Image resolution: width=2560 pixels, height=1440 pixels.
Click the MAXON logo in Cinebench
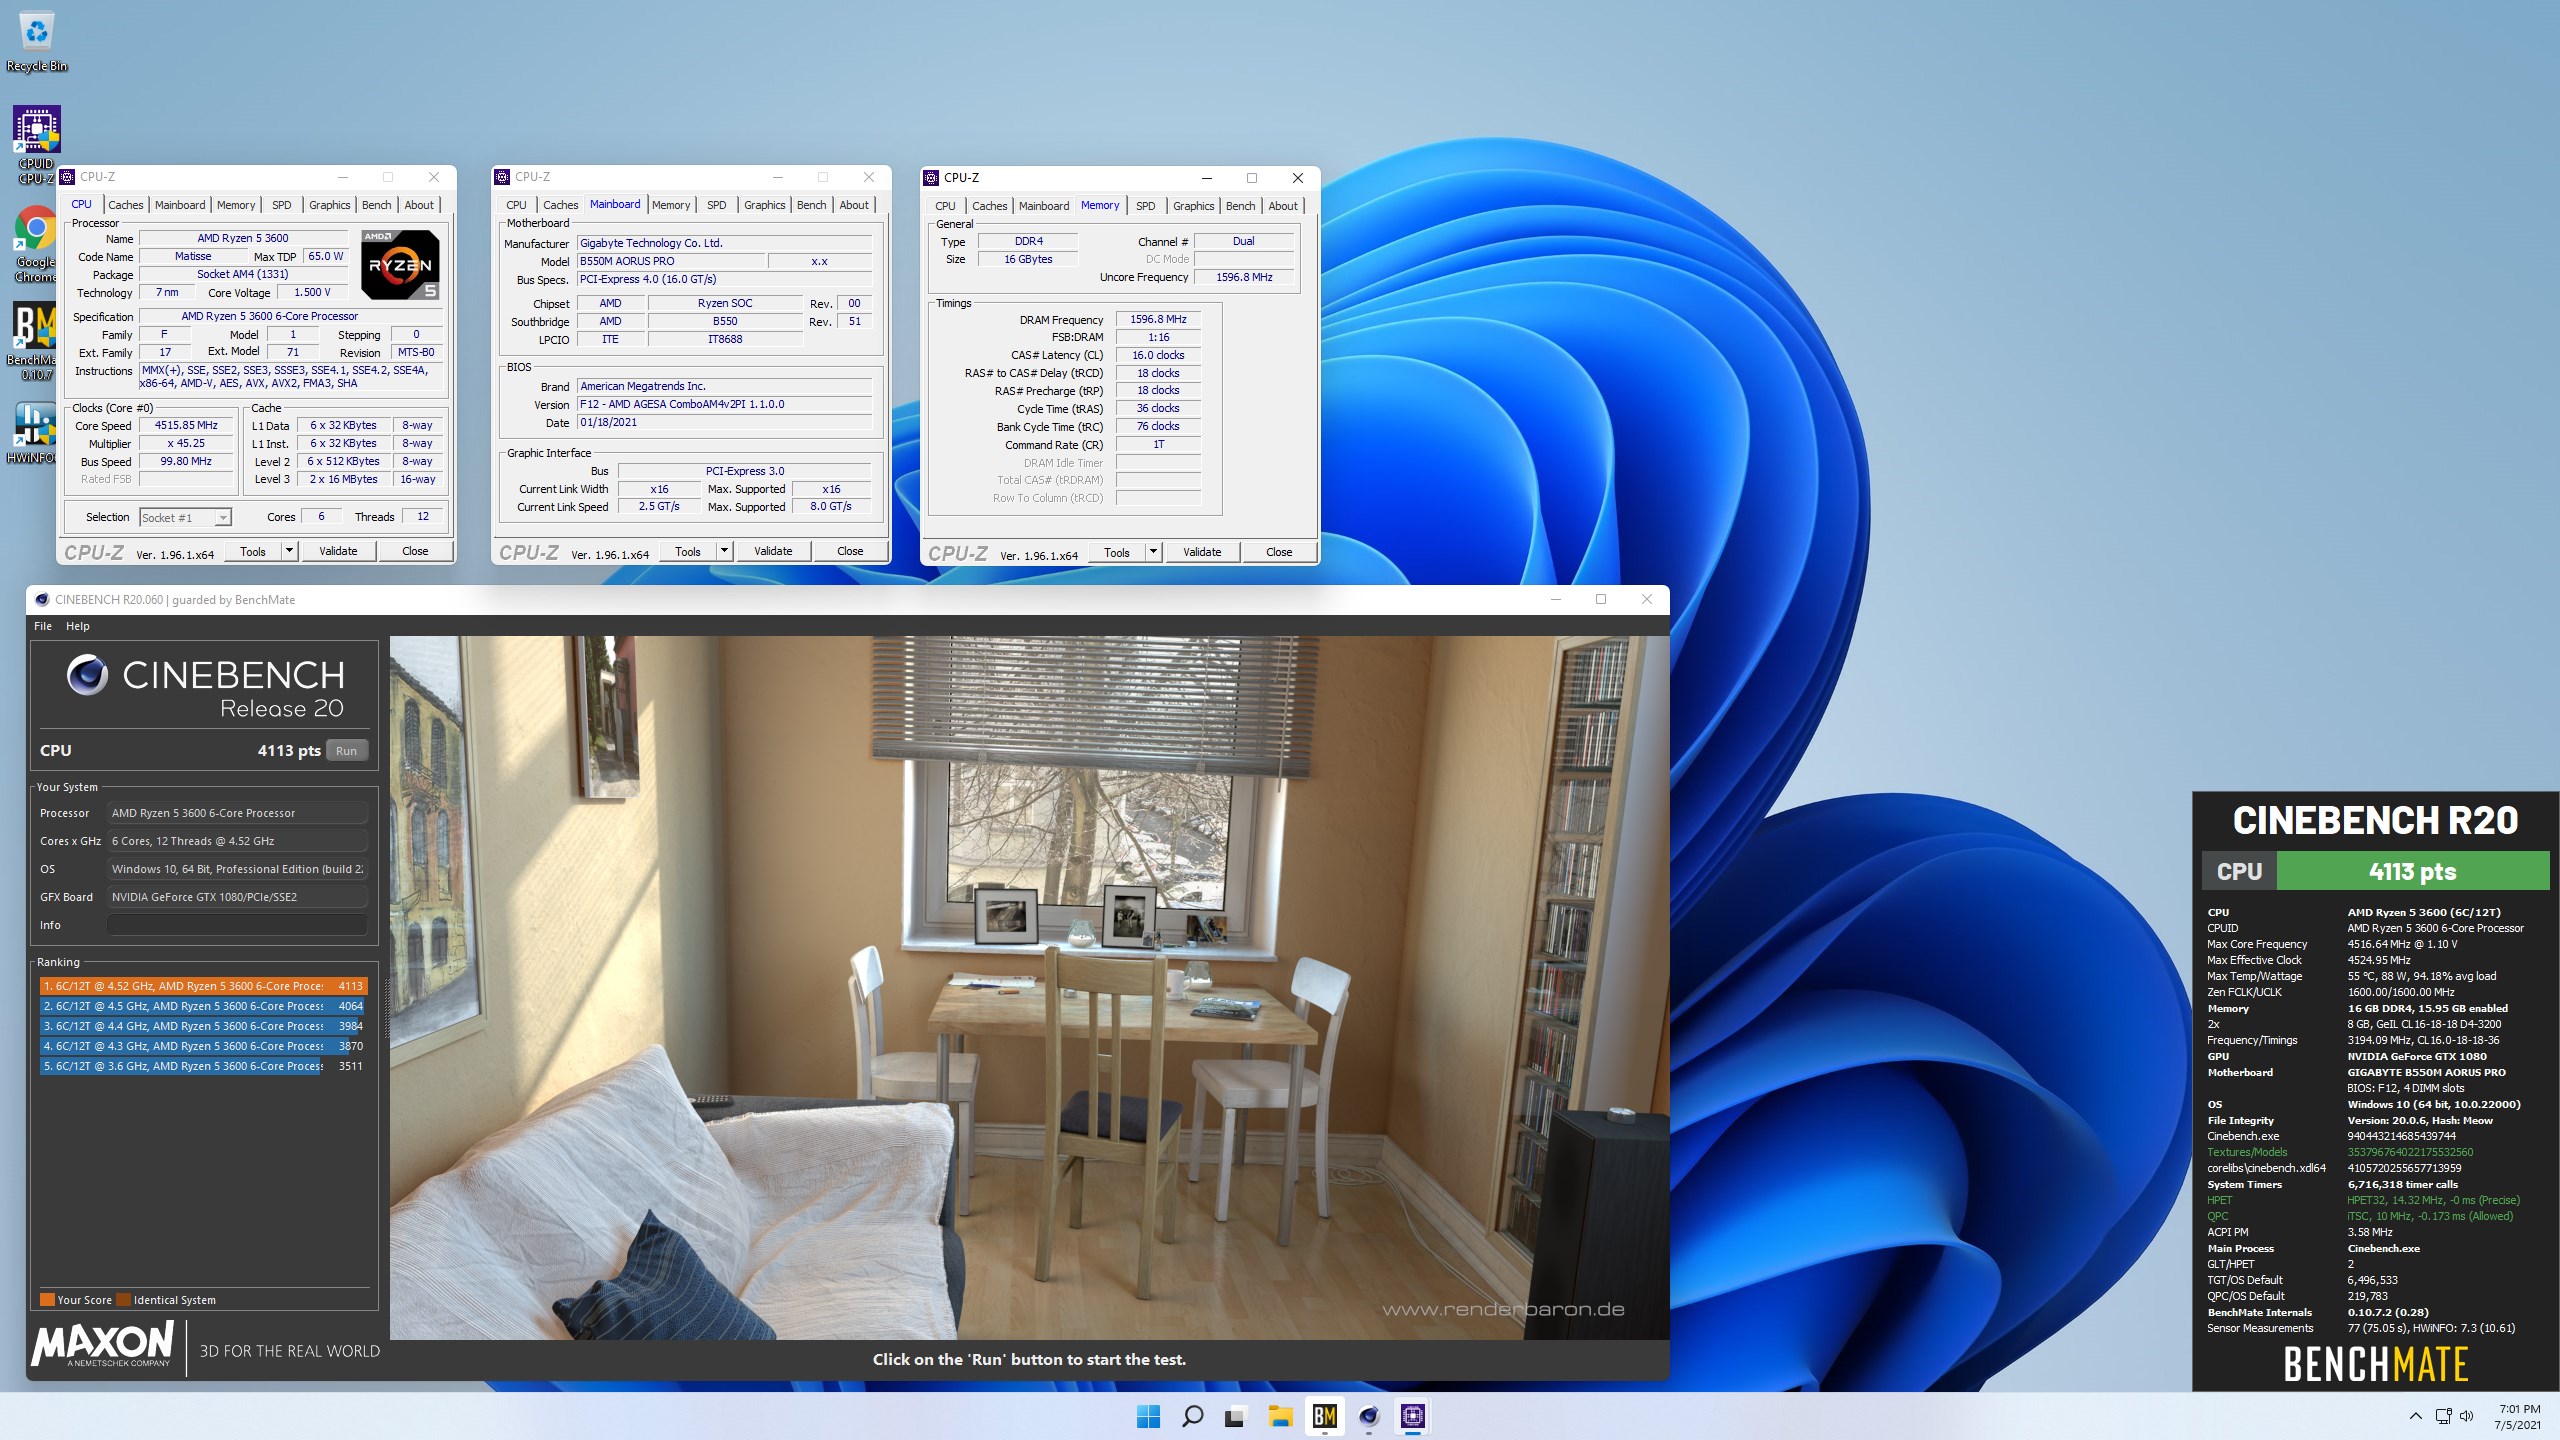click(x=103, y=1343)
